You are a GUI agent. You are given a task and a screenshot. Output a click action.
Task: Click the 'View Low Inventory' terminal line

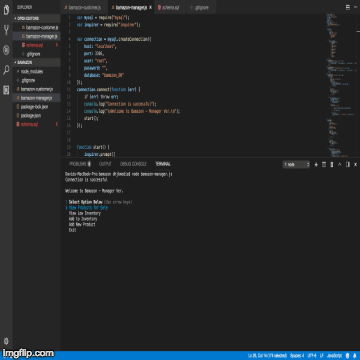pyautogui.click(x=85, y=213)
